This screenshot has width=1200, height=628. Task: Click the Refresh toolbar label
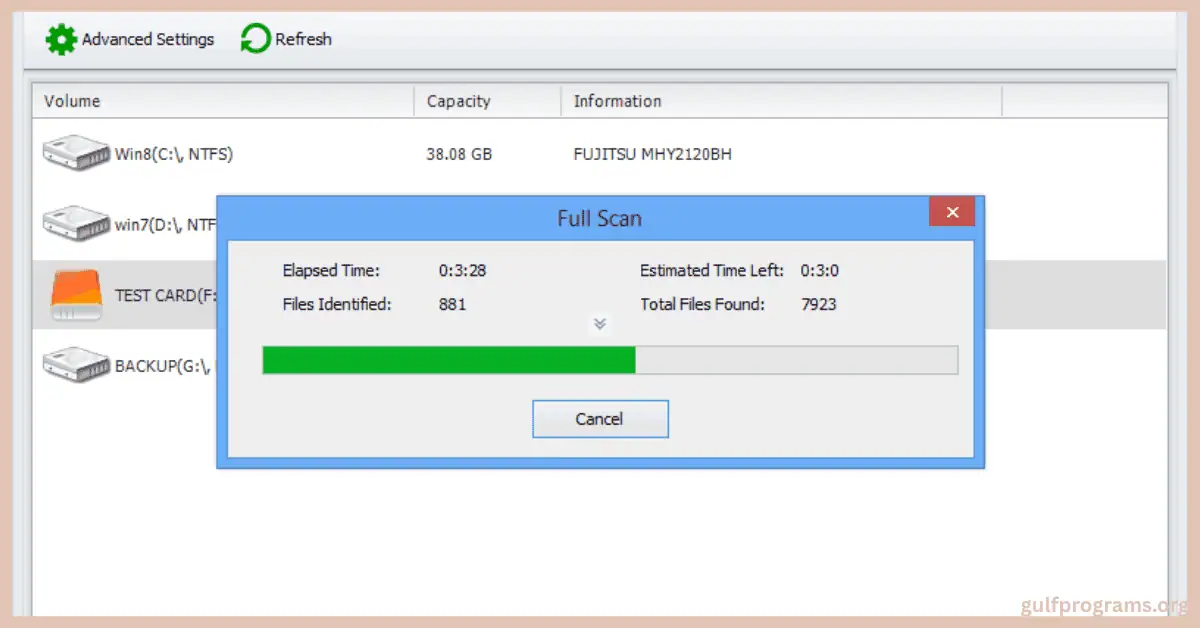pyautogui.click(x=305, y=39)
